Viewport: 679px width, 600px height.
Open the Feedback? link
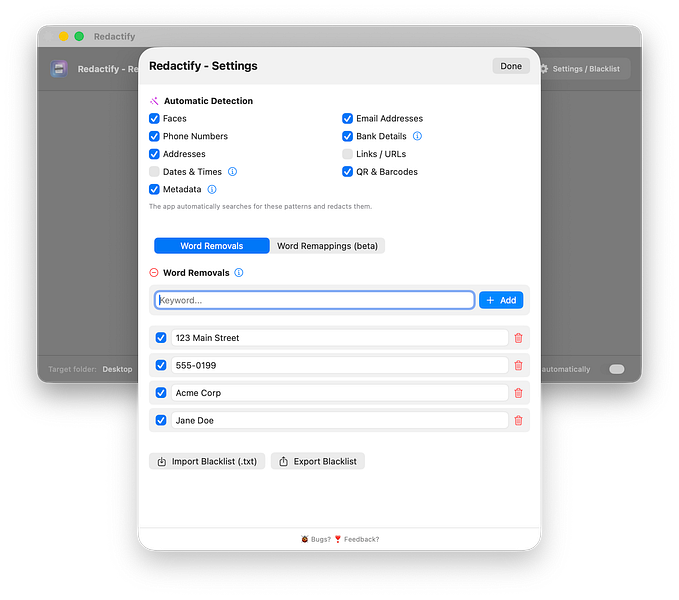pos(357,539)
